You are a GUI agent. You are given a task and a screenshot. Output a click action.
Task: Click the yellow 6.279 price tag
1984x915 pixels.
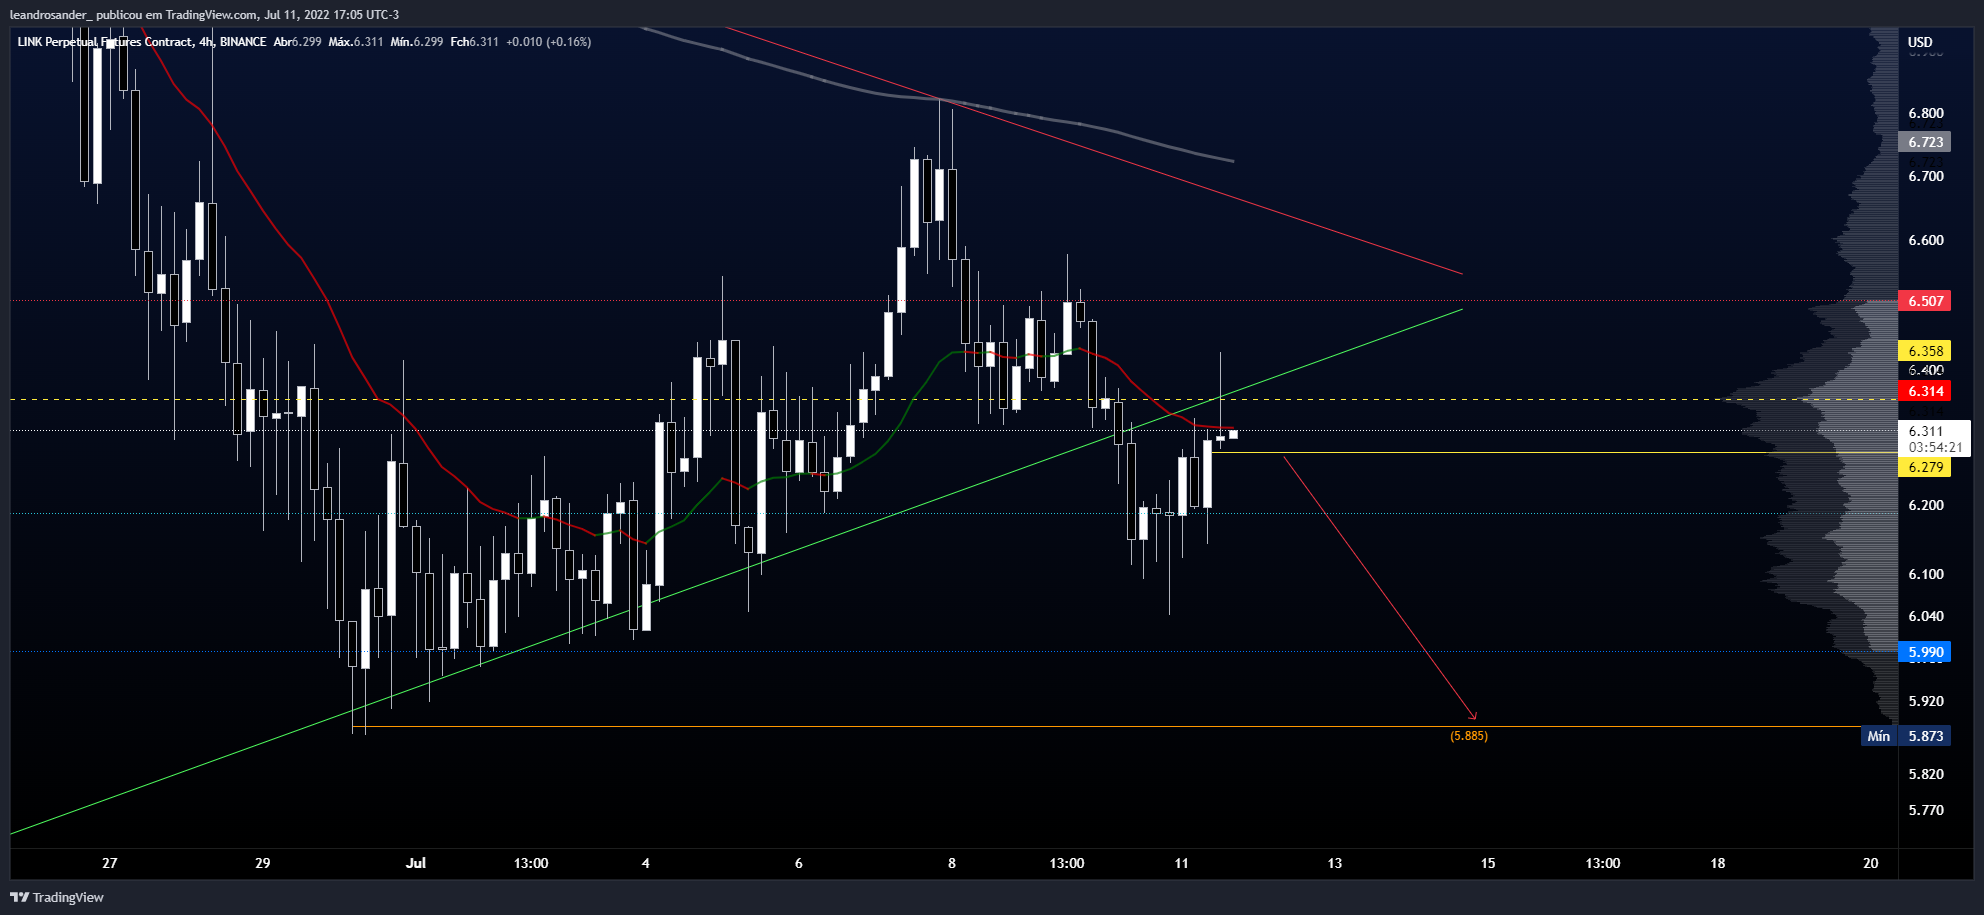1925,467
